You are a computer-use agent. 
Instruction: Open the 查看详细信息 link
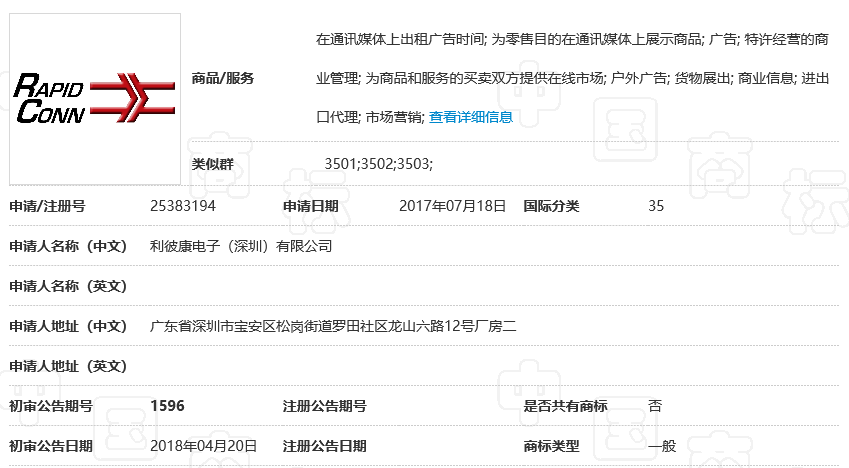(x=470, y=117)
